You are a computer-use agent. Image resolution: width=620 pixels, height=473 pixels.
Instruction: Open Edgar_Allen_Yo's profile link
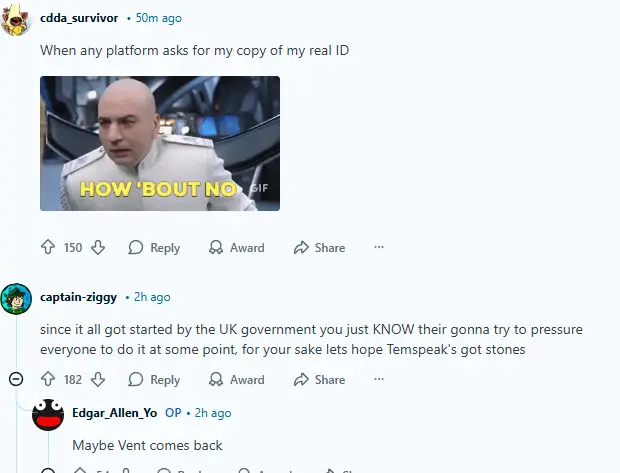tap(115, 413)
